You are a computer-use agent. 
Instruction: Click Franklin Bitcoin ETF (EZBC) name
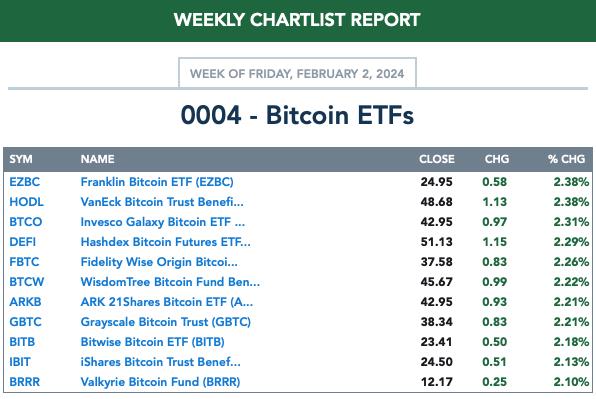pyautogui.click(x=157, y=182)
